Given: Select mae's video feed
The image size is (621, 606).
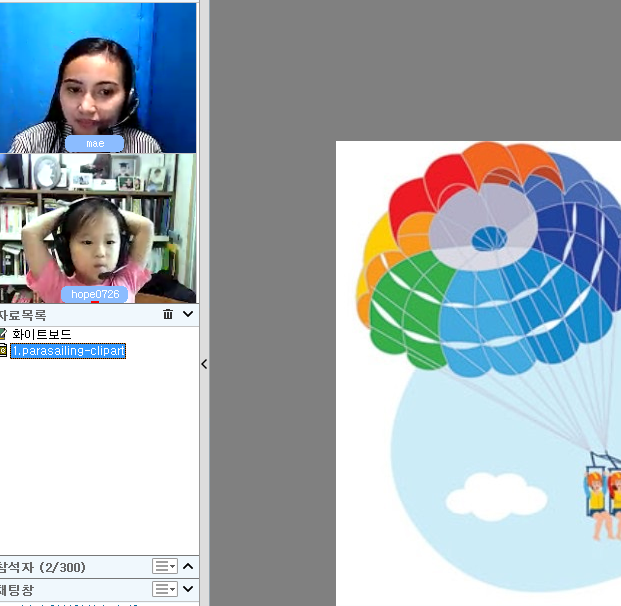Looking at the screenshot, I should click(98, 78).
